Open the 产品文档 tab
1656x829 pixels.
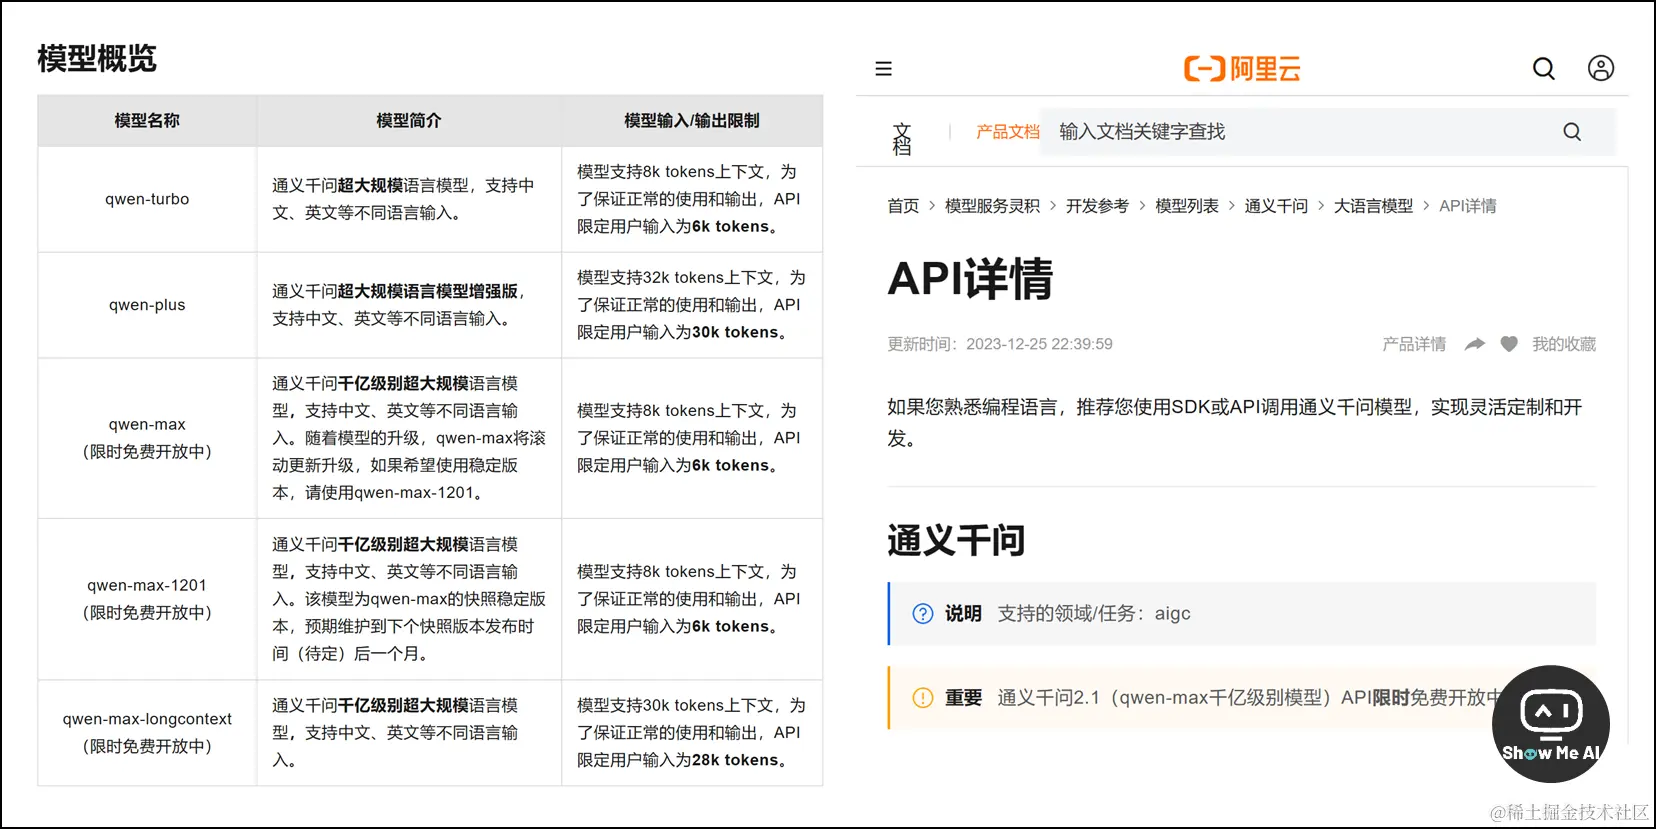[x=1008, y=132]
